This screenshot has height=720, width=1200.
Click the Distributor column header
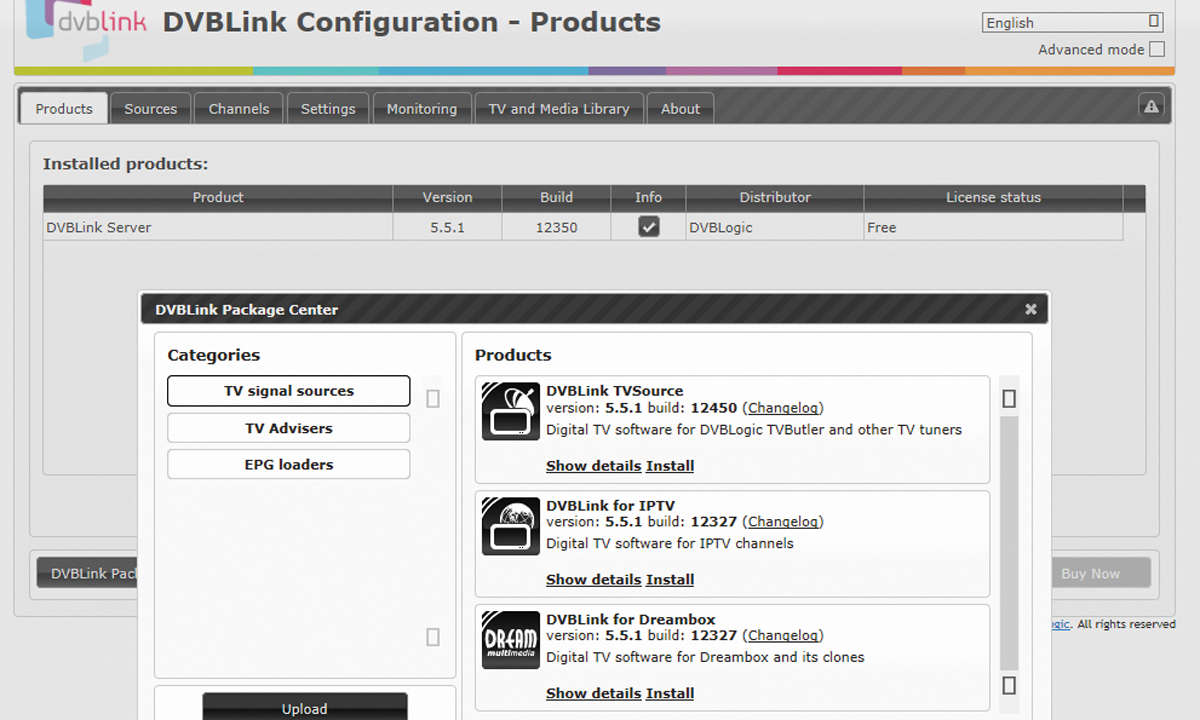(775, 198)
